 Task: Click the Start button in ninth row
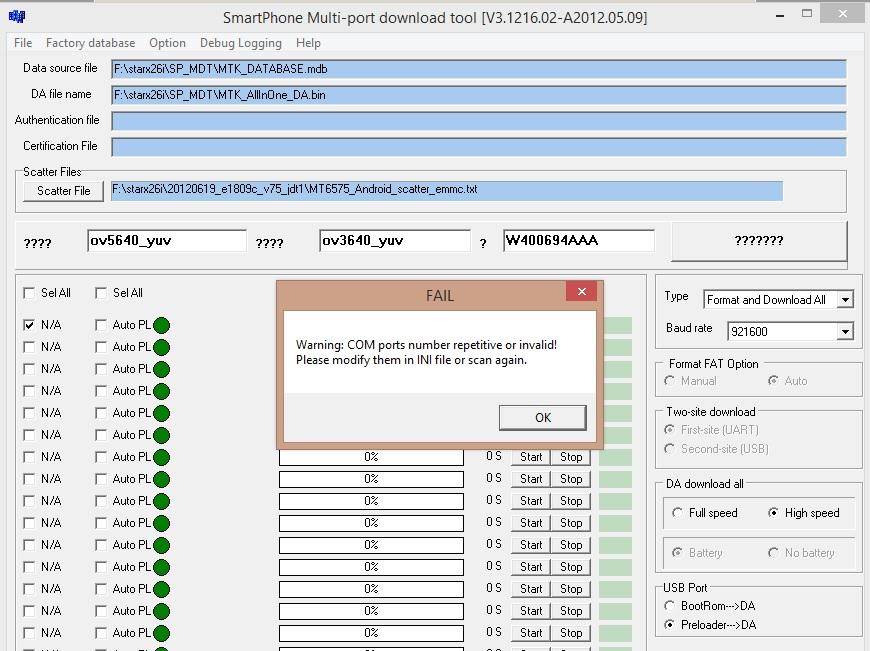pyautogui.click(x=530, y=501)
